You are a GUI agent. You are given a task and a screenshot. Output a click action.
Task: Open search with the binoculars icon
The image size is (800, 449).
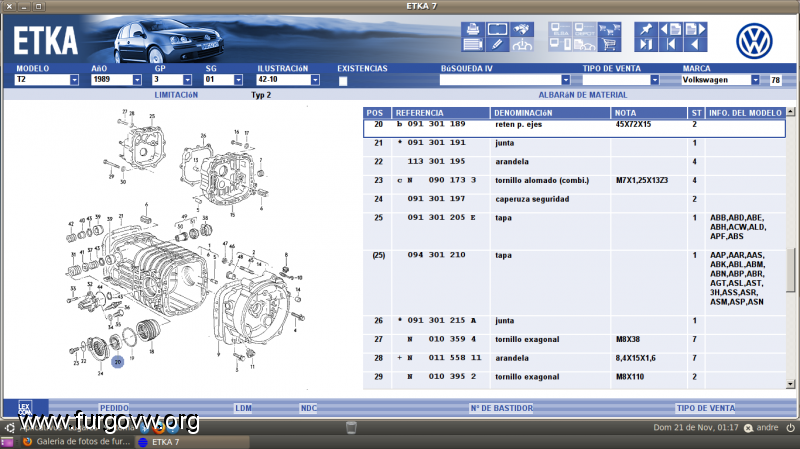pyautogui.click(x=522, y=29)
